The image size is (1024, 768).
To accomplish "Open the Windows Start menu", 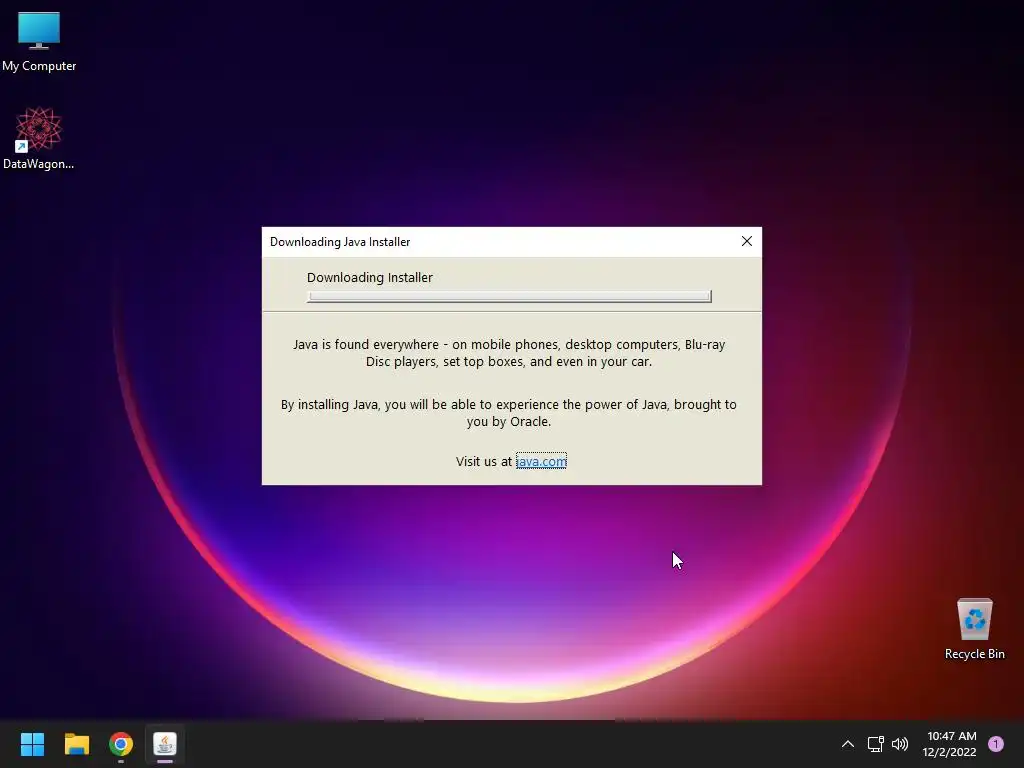I will (x=32, y=744).
